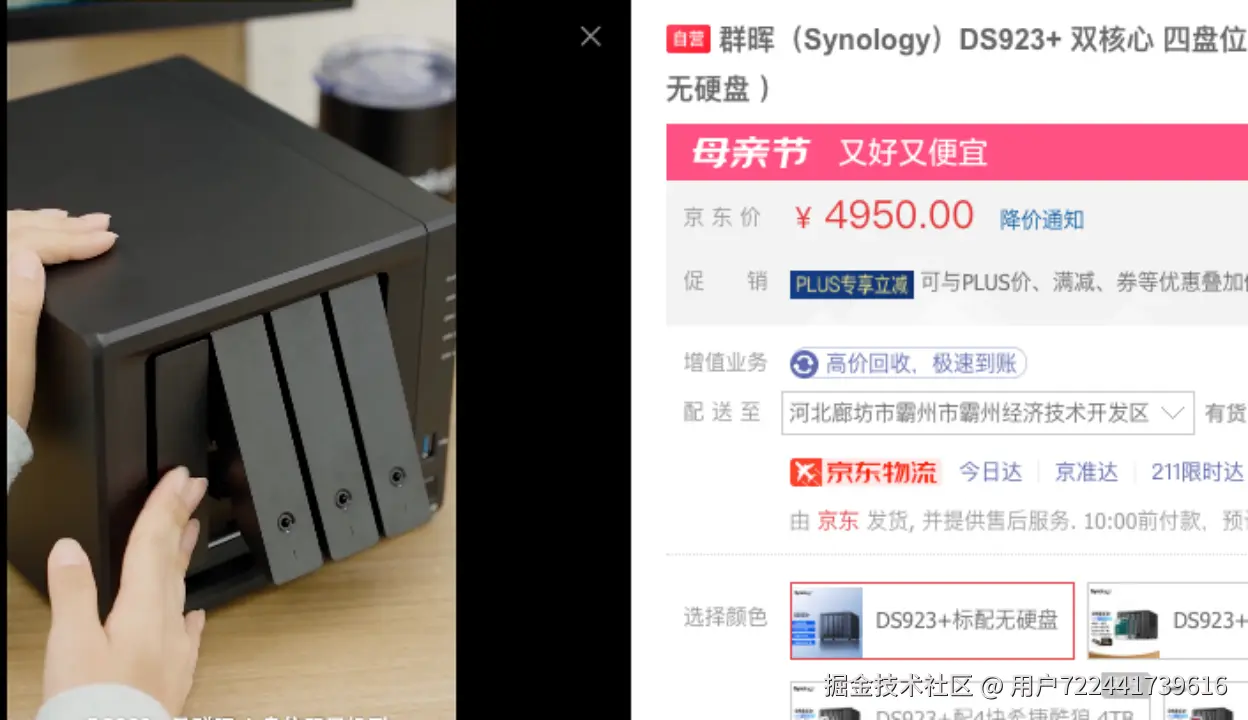Screen dimensions: 1248x720
Task: Click the 京东物流 logistics logo
Action: click(864, 472)
